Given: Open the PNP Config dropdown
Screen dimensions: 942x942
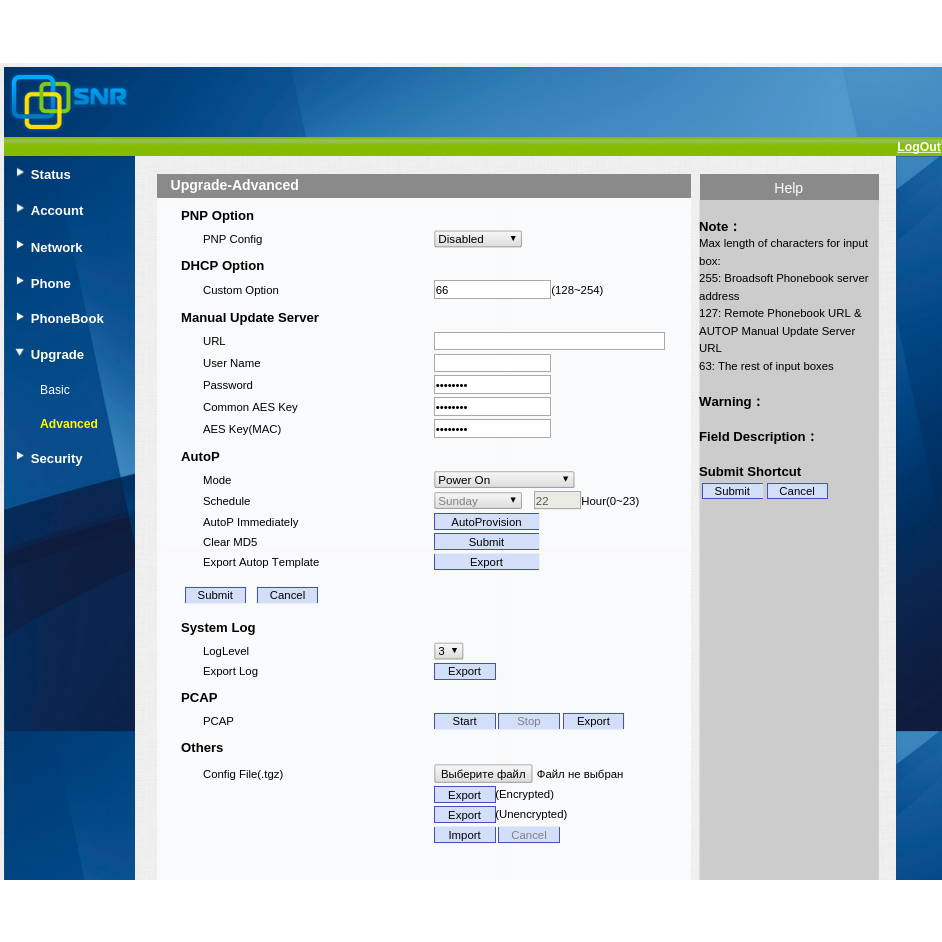Looking at the screenshot, I should tap(477, 239).
